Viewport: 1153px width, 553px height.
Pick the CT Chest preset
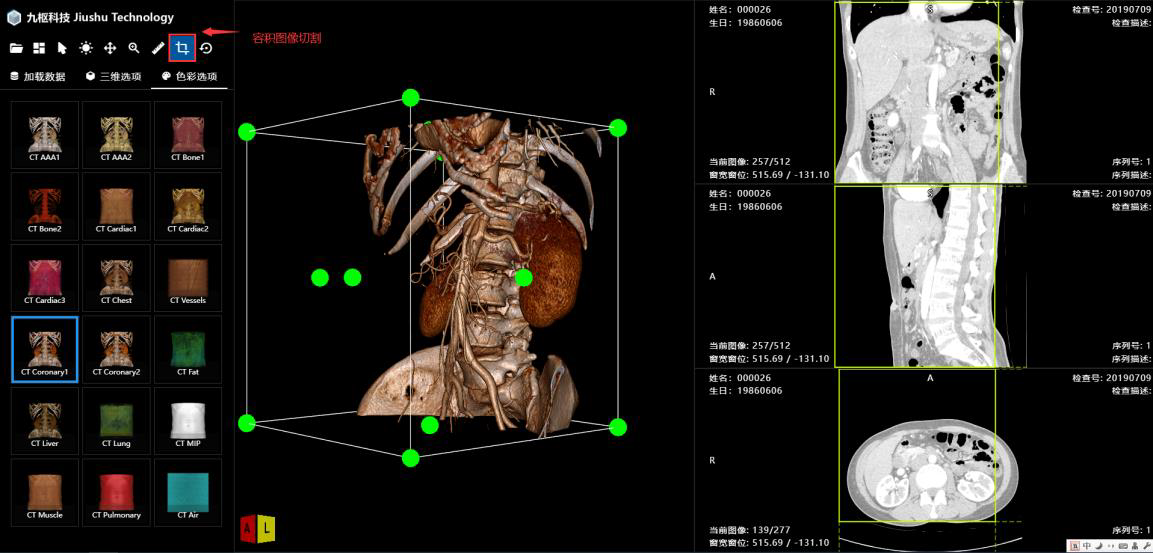pyautogui.click(x=116, y=278)
